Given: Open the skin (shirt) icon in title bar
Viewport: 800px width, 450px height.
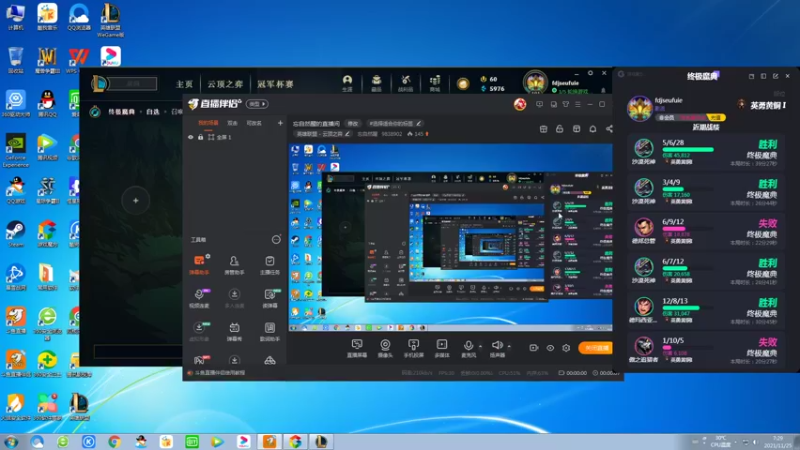Looking at the screenshot, I should click(566, 104).
